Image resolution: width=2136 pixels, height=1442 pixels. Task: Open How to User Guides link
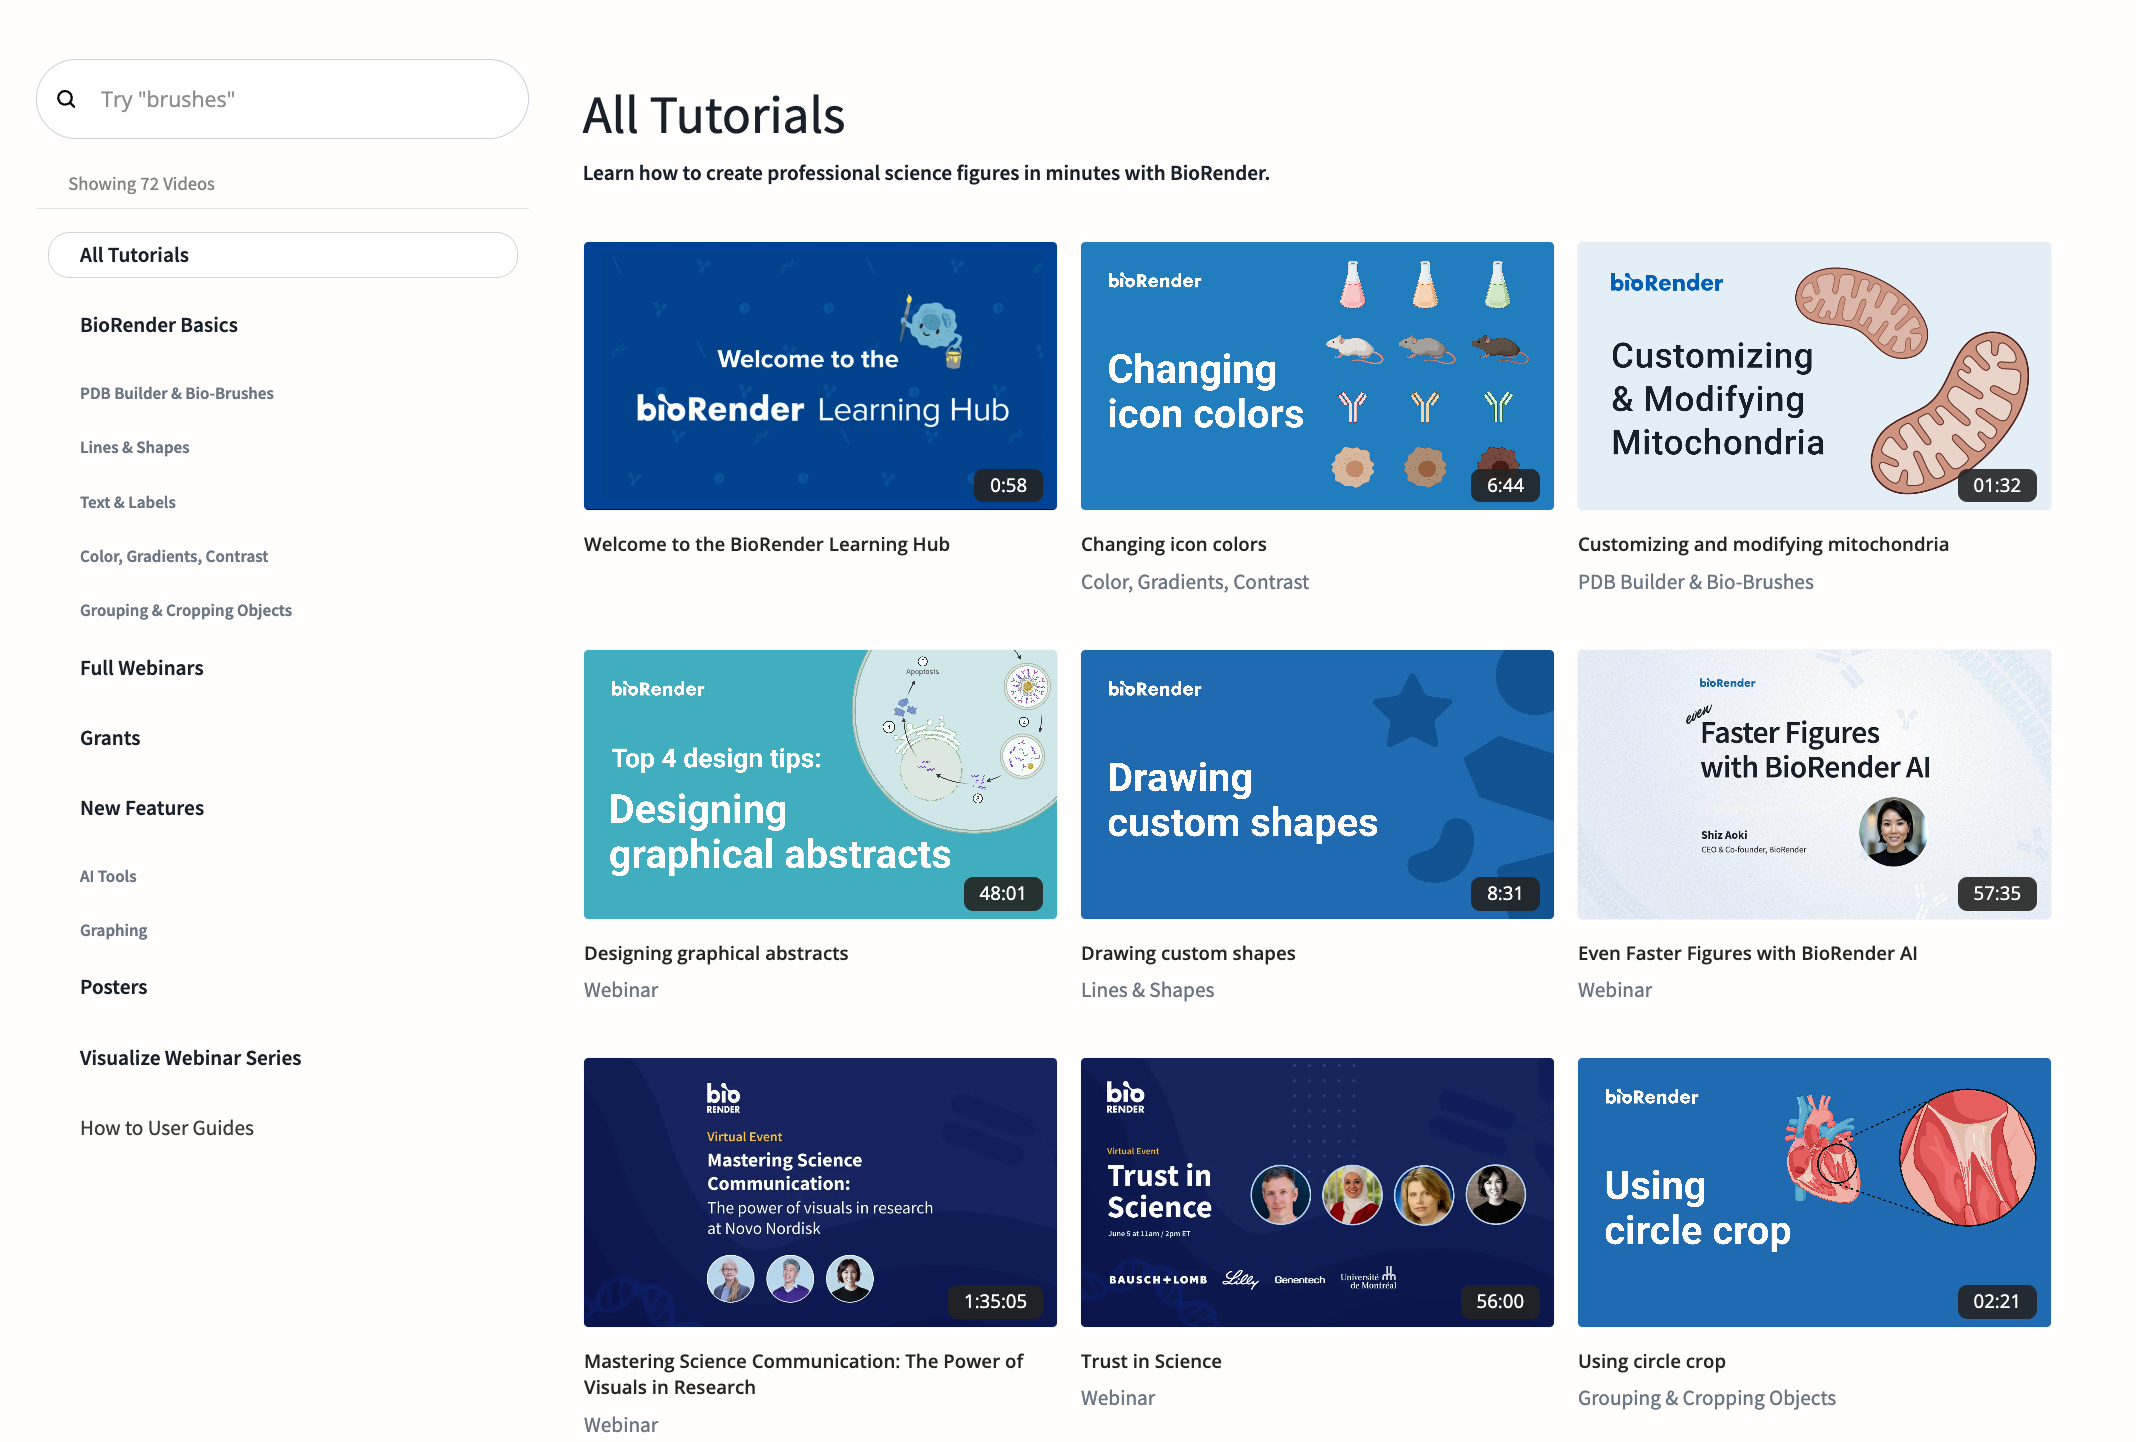(x=167, y=1128)
